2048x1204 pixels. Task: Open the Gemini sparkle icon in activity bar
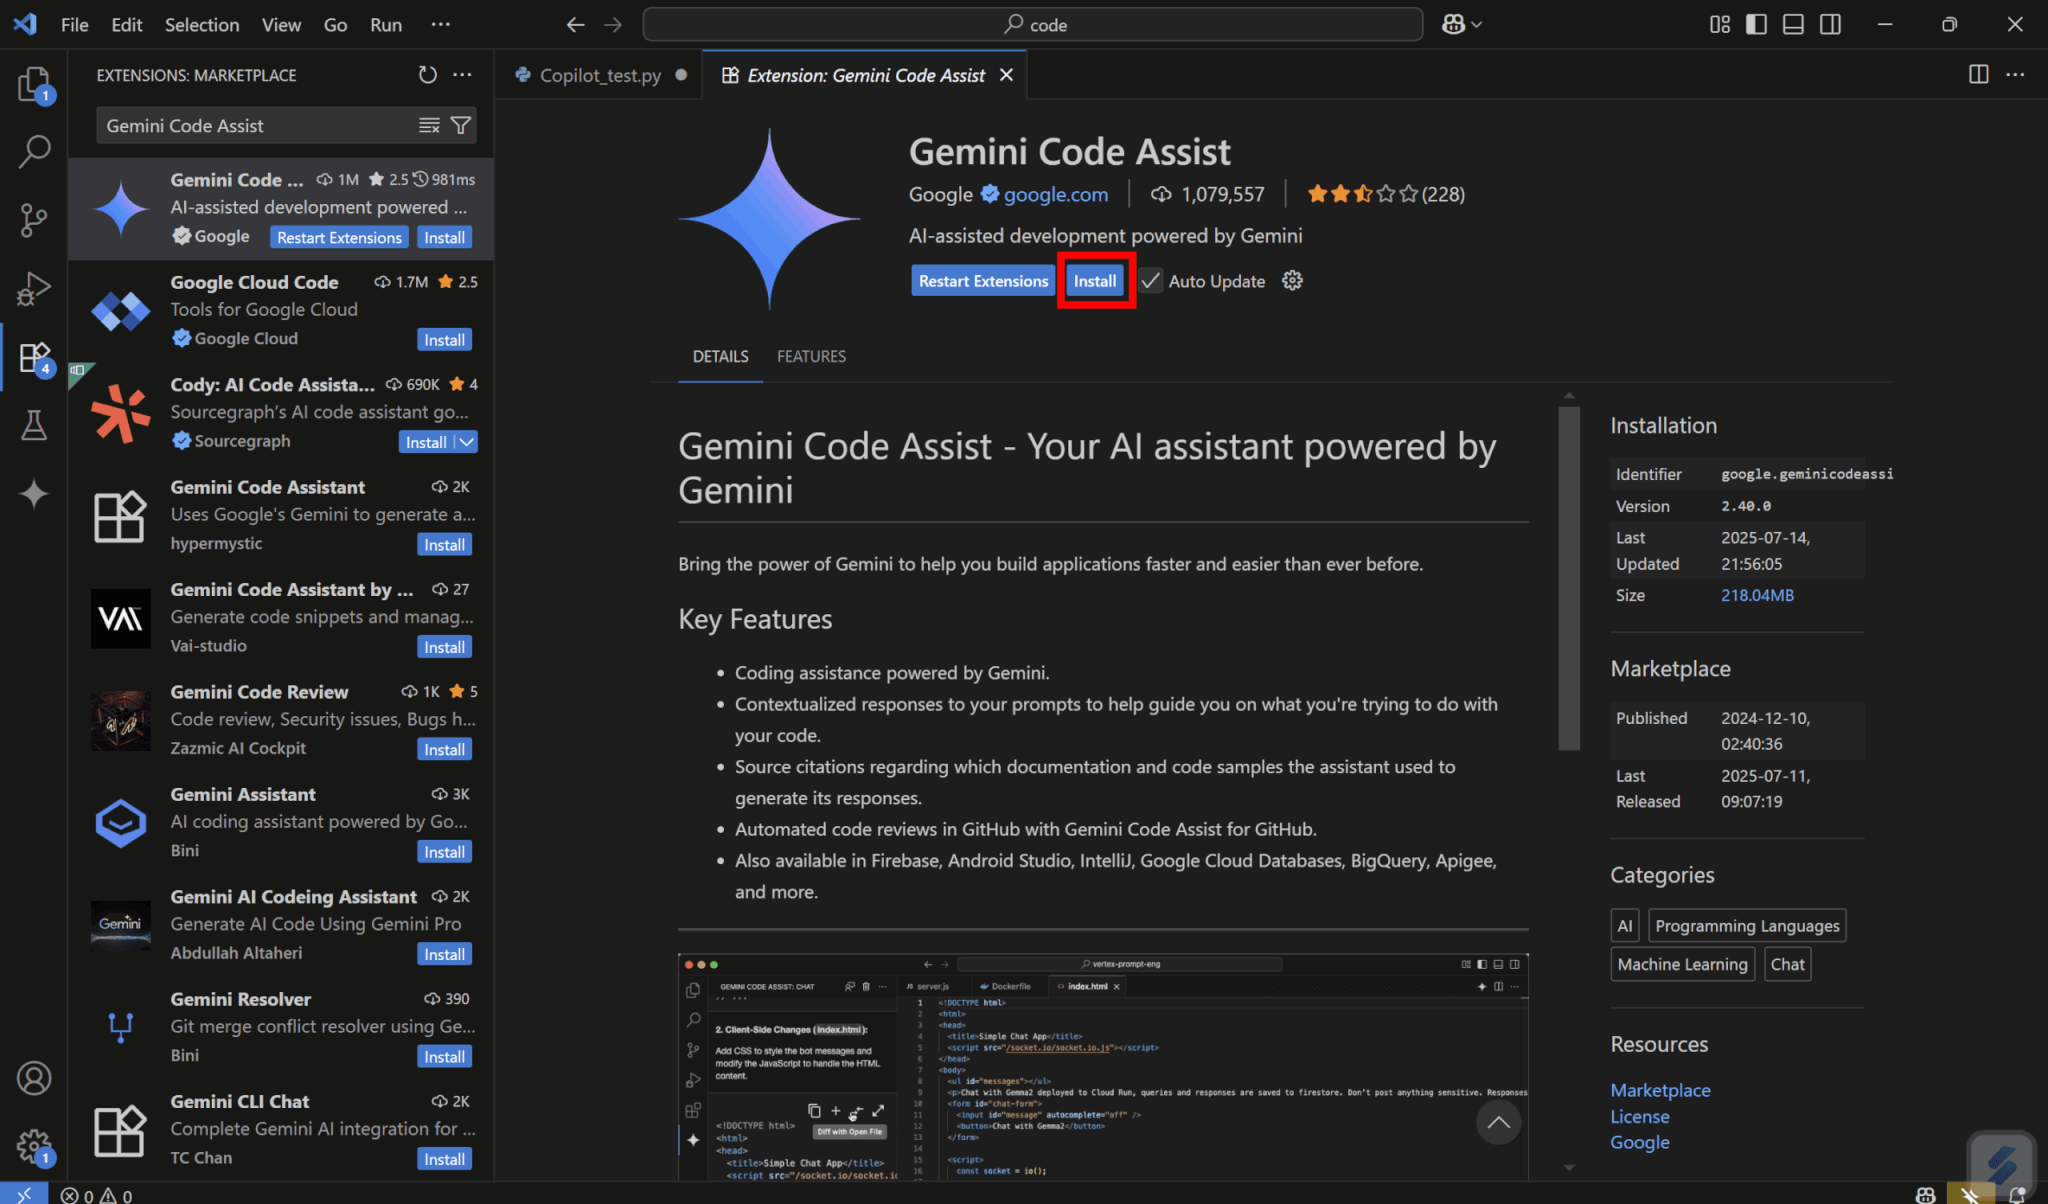coord(34,493)
